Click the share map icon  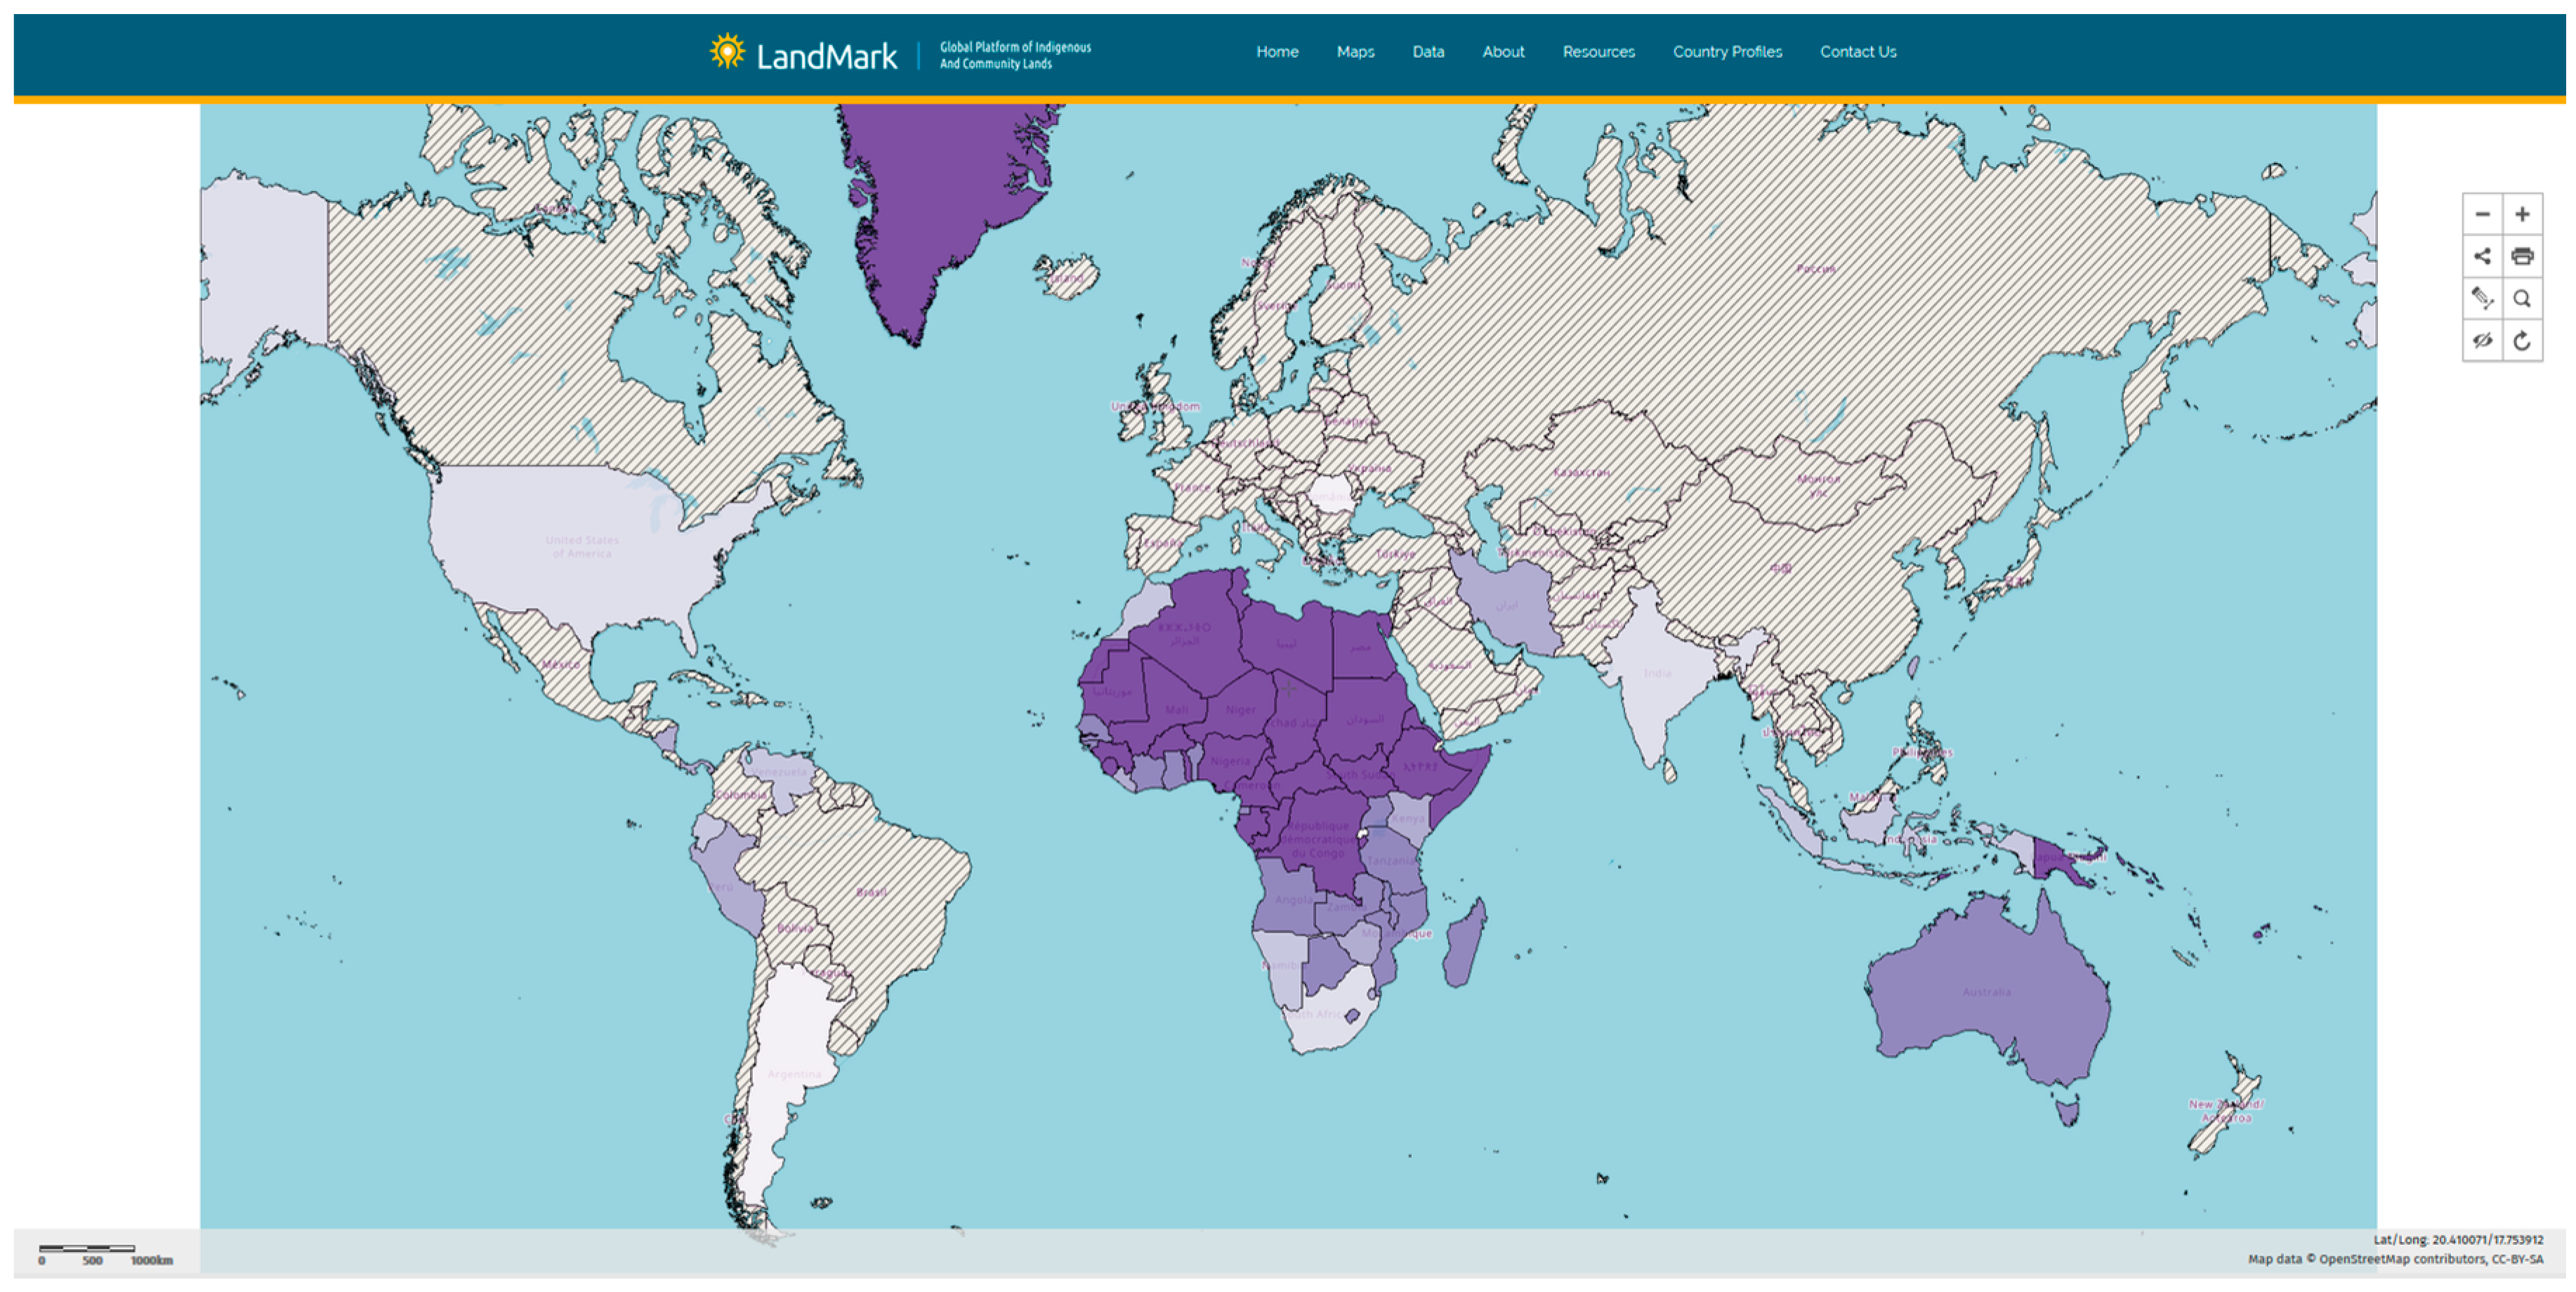coord(2482,256)
